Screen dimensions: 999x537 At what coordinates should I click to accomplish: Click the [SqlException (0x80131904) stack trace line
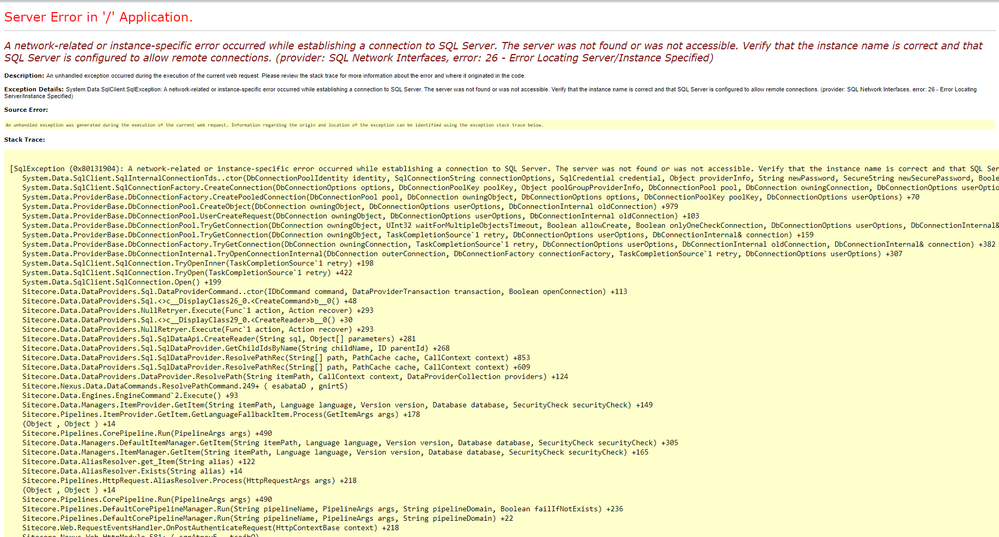pyautogui.click(x=504, y=169)
